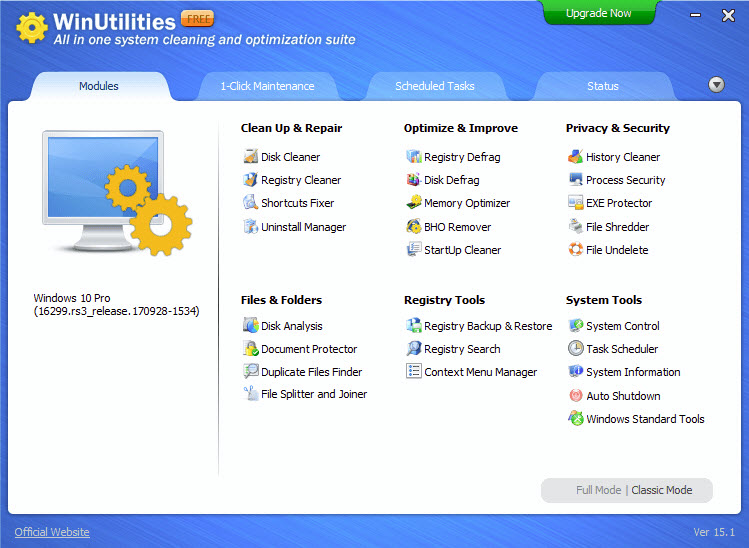Click the computer with gears image
This screenshot has width=749, height=548.
[x=117, y=193]
